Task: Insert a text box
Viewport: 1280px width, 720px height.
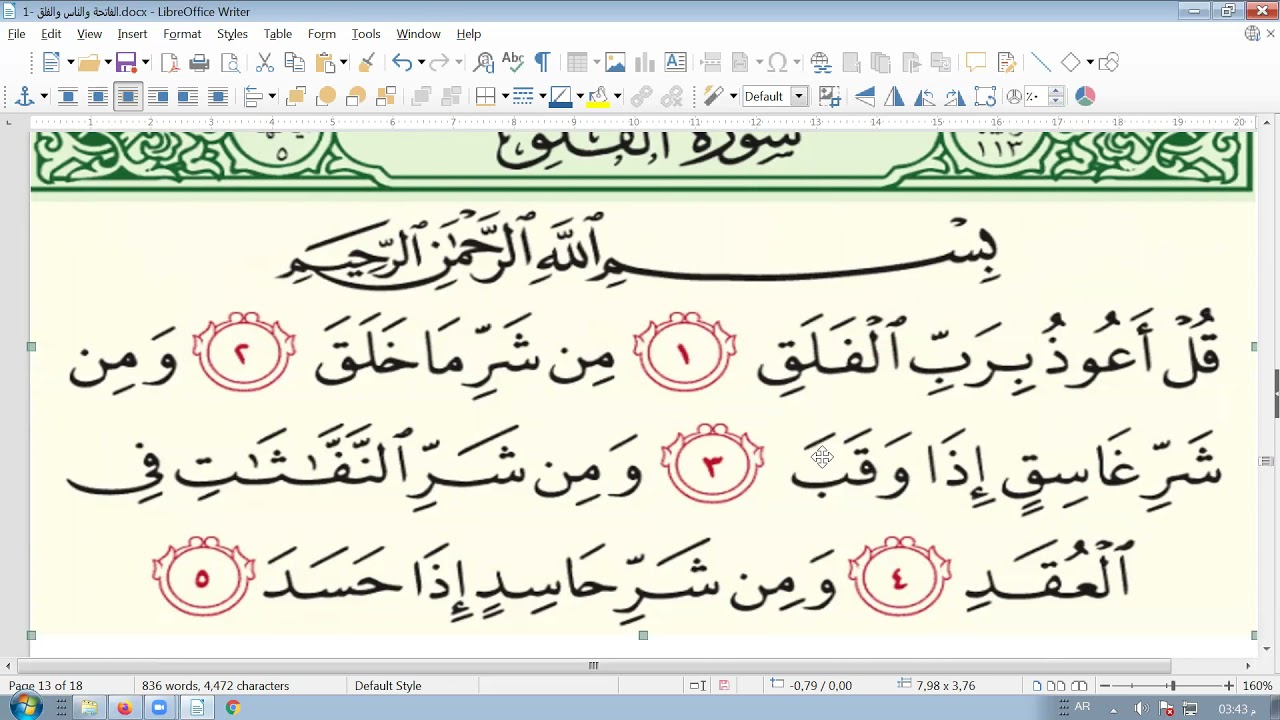Action: [x=676, y=63]
